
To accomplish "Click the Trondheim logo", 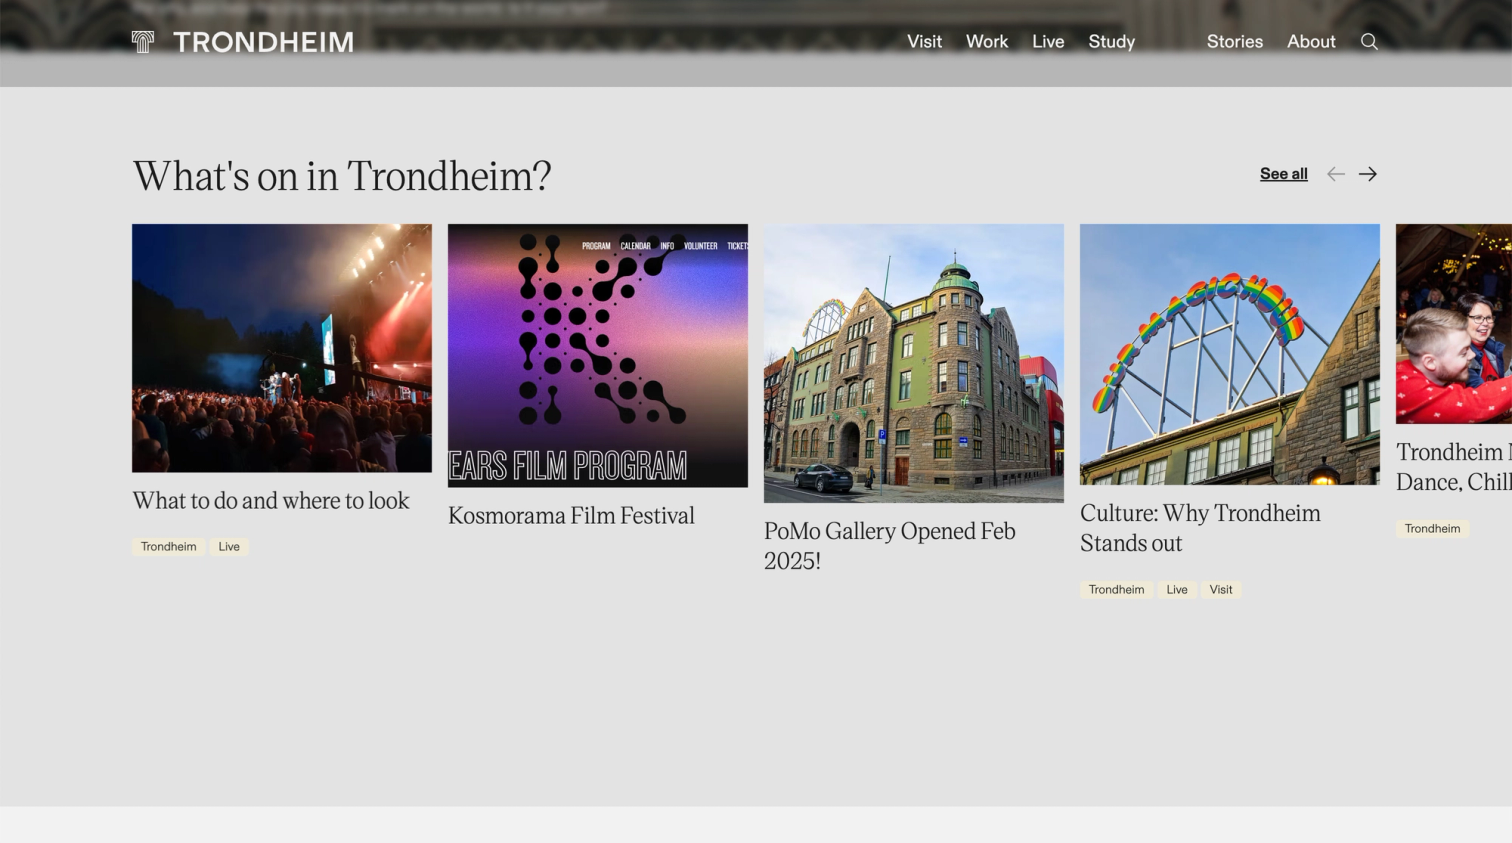I will point(240,42).
